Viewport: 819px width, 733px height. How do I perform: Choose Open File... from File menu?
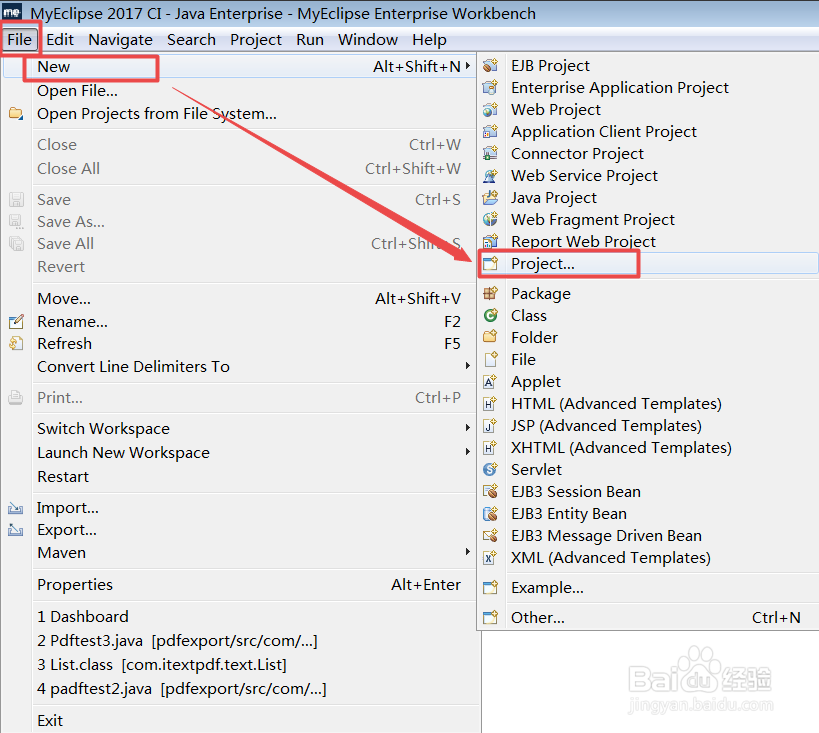point(77,91)
